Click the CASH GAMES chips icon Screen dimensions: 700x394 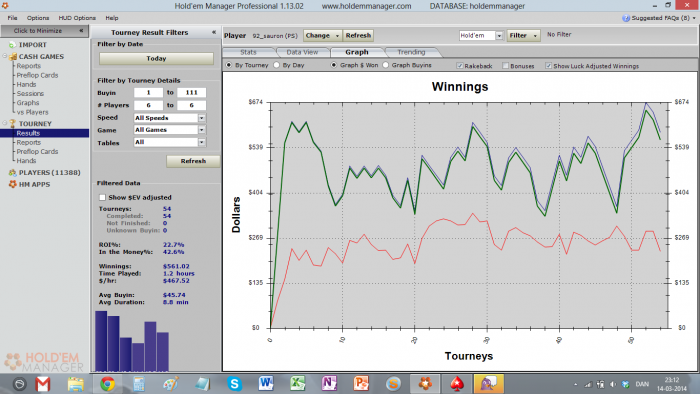pyautogui.click(x=12, y=57)
